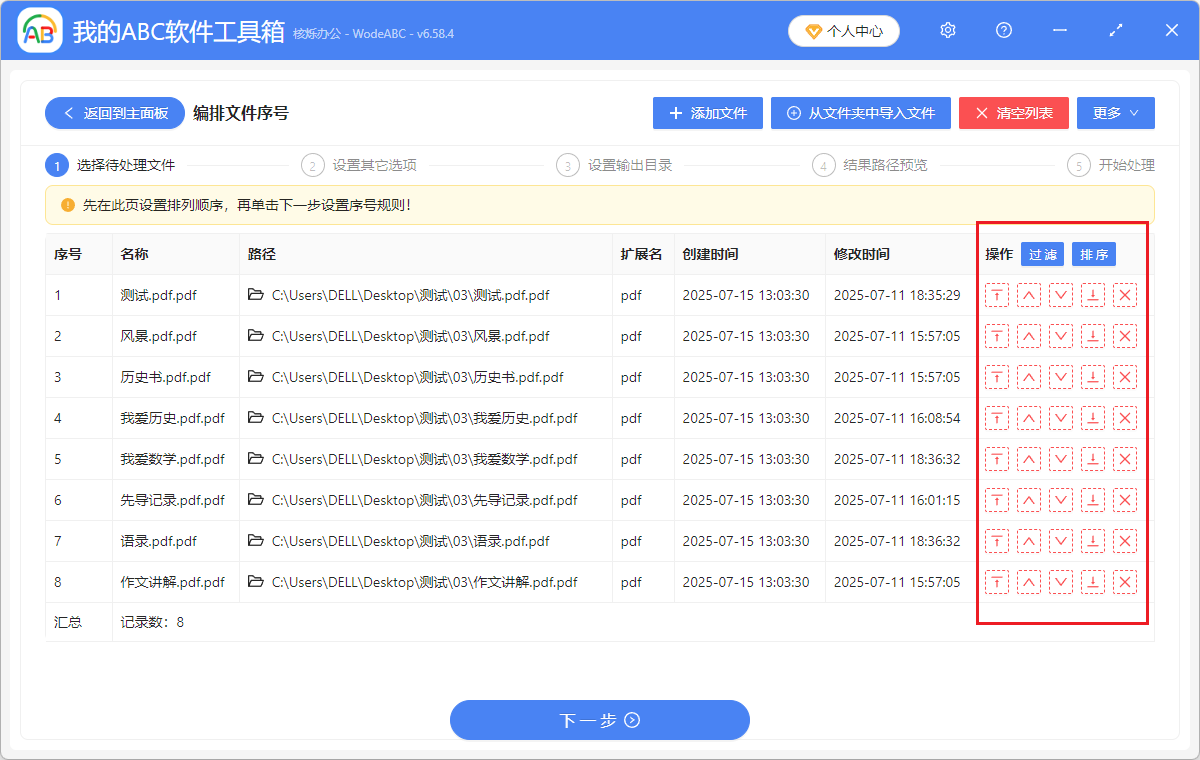Open the 排序 sort option

point(1093,254)
